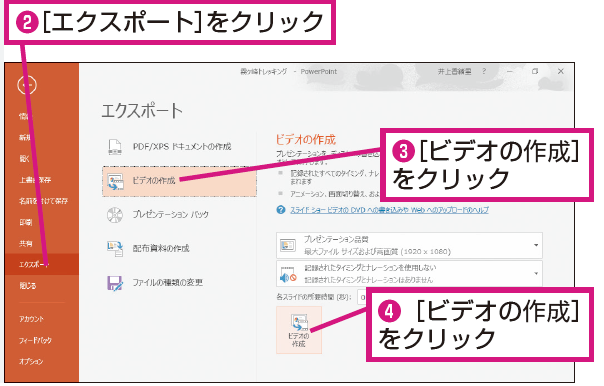
Task: Click the title bar help question mark
Action: (x=484, y=71)
